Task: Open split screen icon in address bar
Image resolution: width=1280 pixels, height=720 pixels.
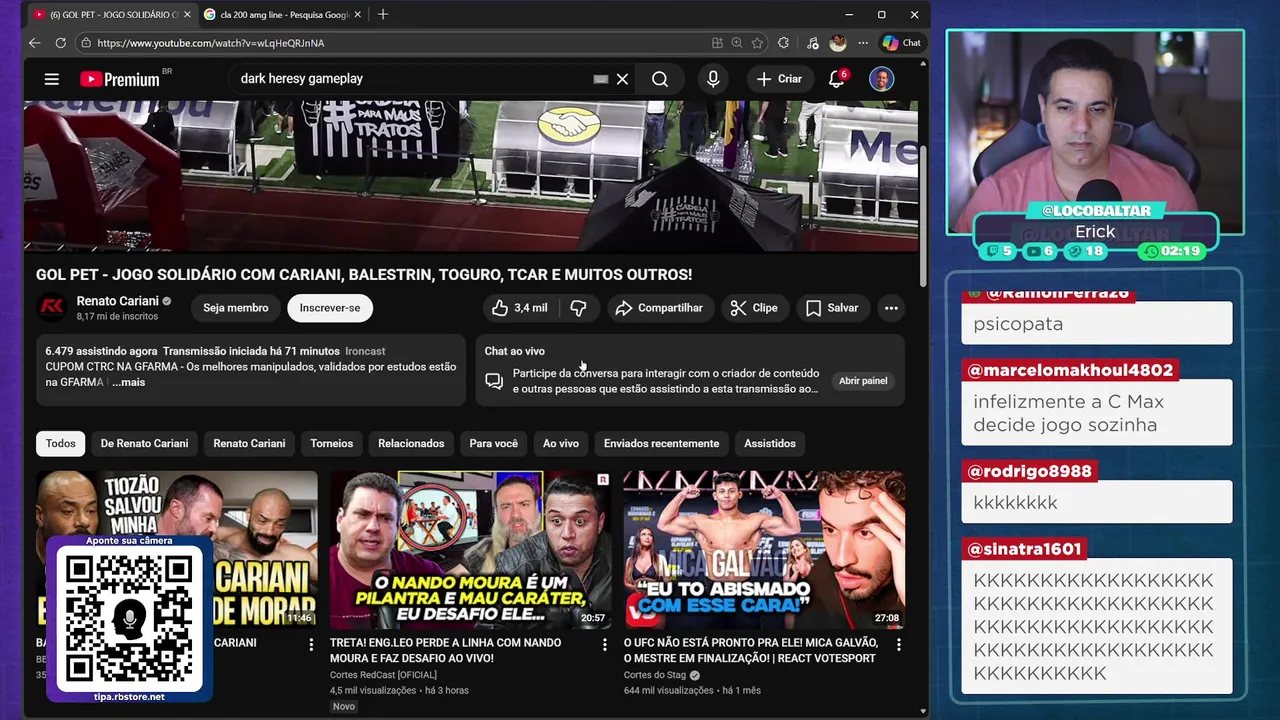Action: tap(717, 43)
